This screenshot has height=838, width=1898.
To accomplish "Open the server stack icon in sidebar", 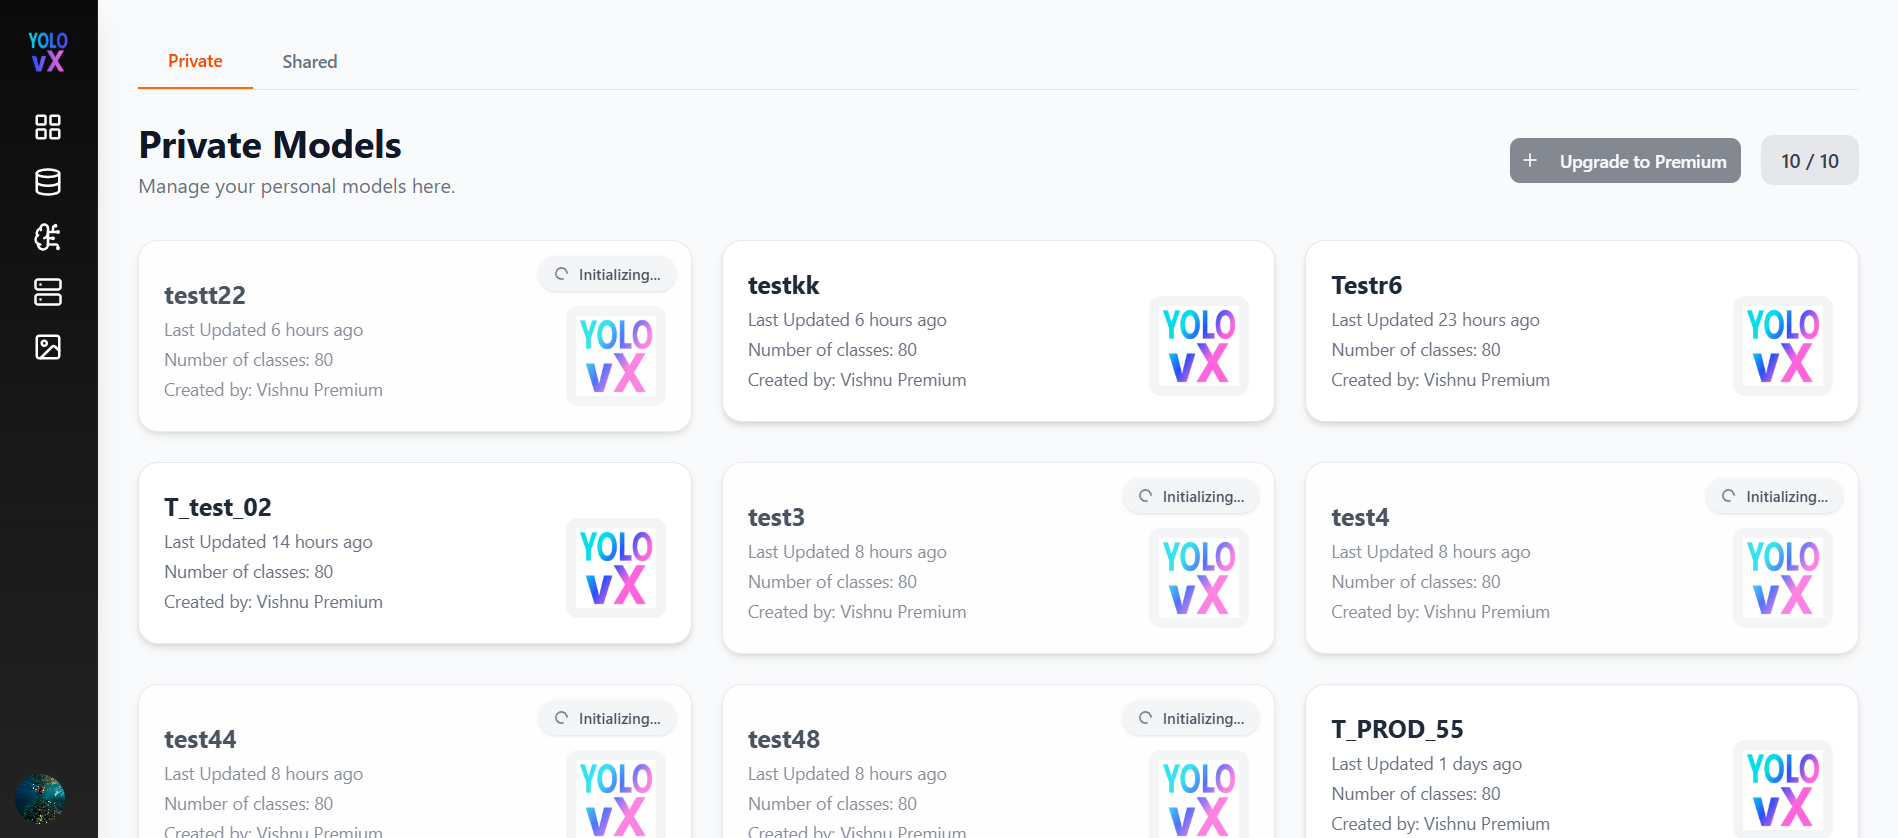I will [x=48, y=292].
